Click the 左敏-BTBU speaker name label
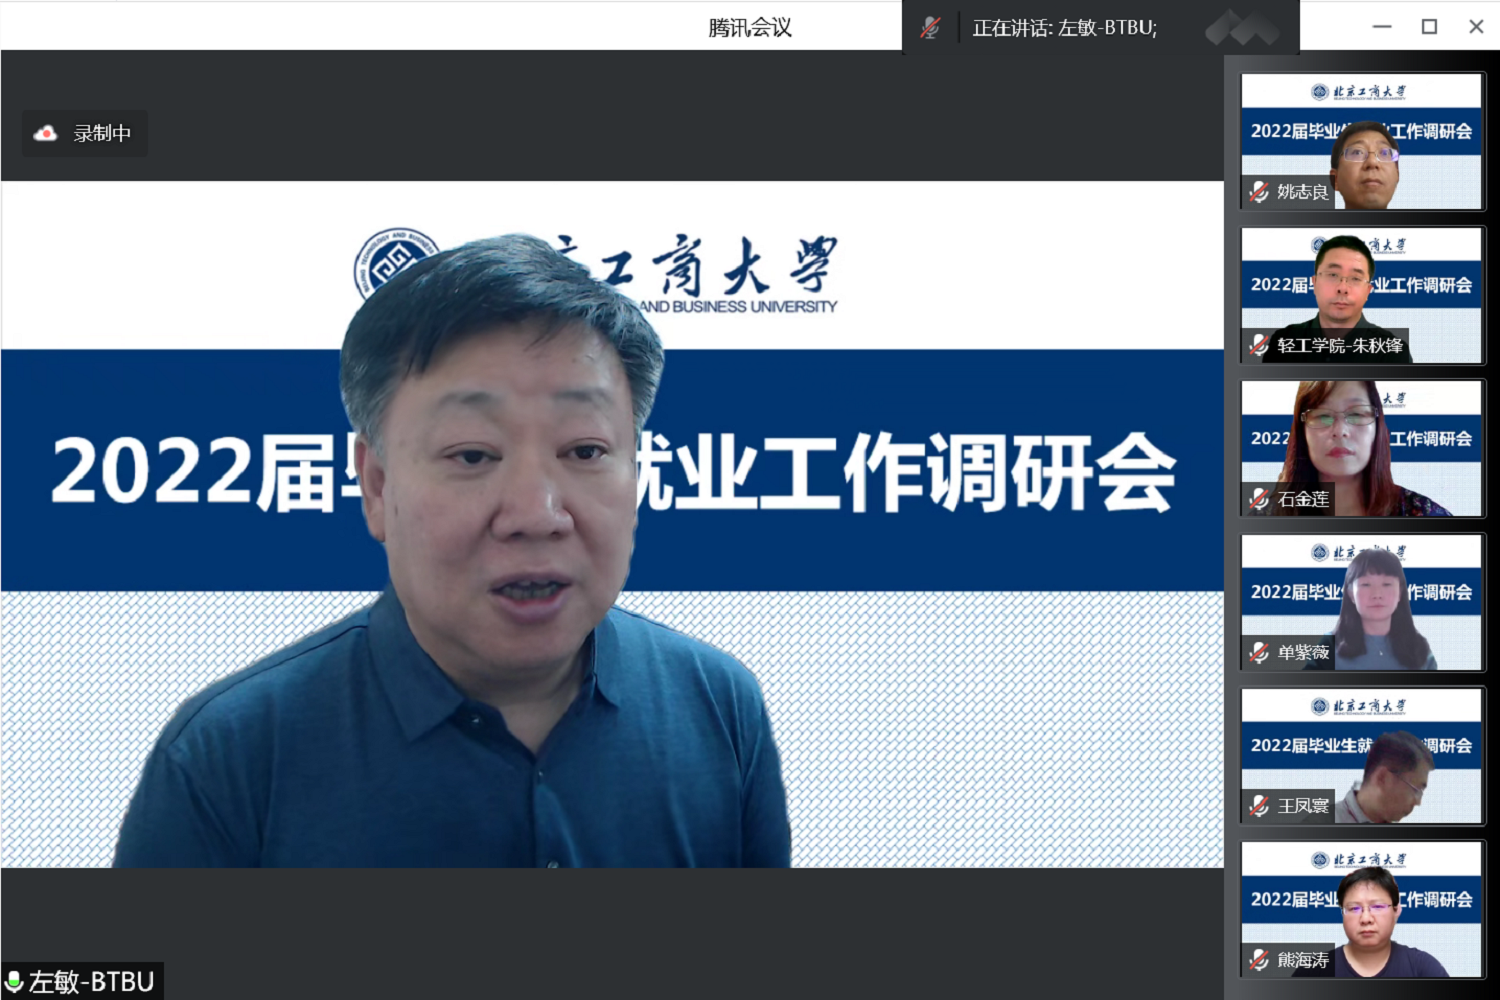 coord(92,982)
